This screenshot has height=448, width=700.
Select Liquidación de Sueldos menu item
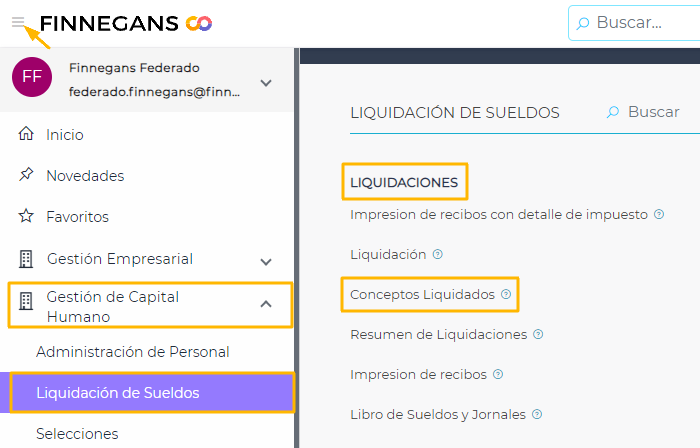click(x=118, y=393)
